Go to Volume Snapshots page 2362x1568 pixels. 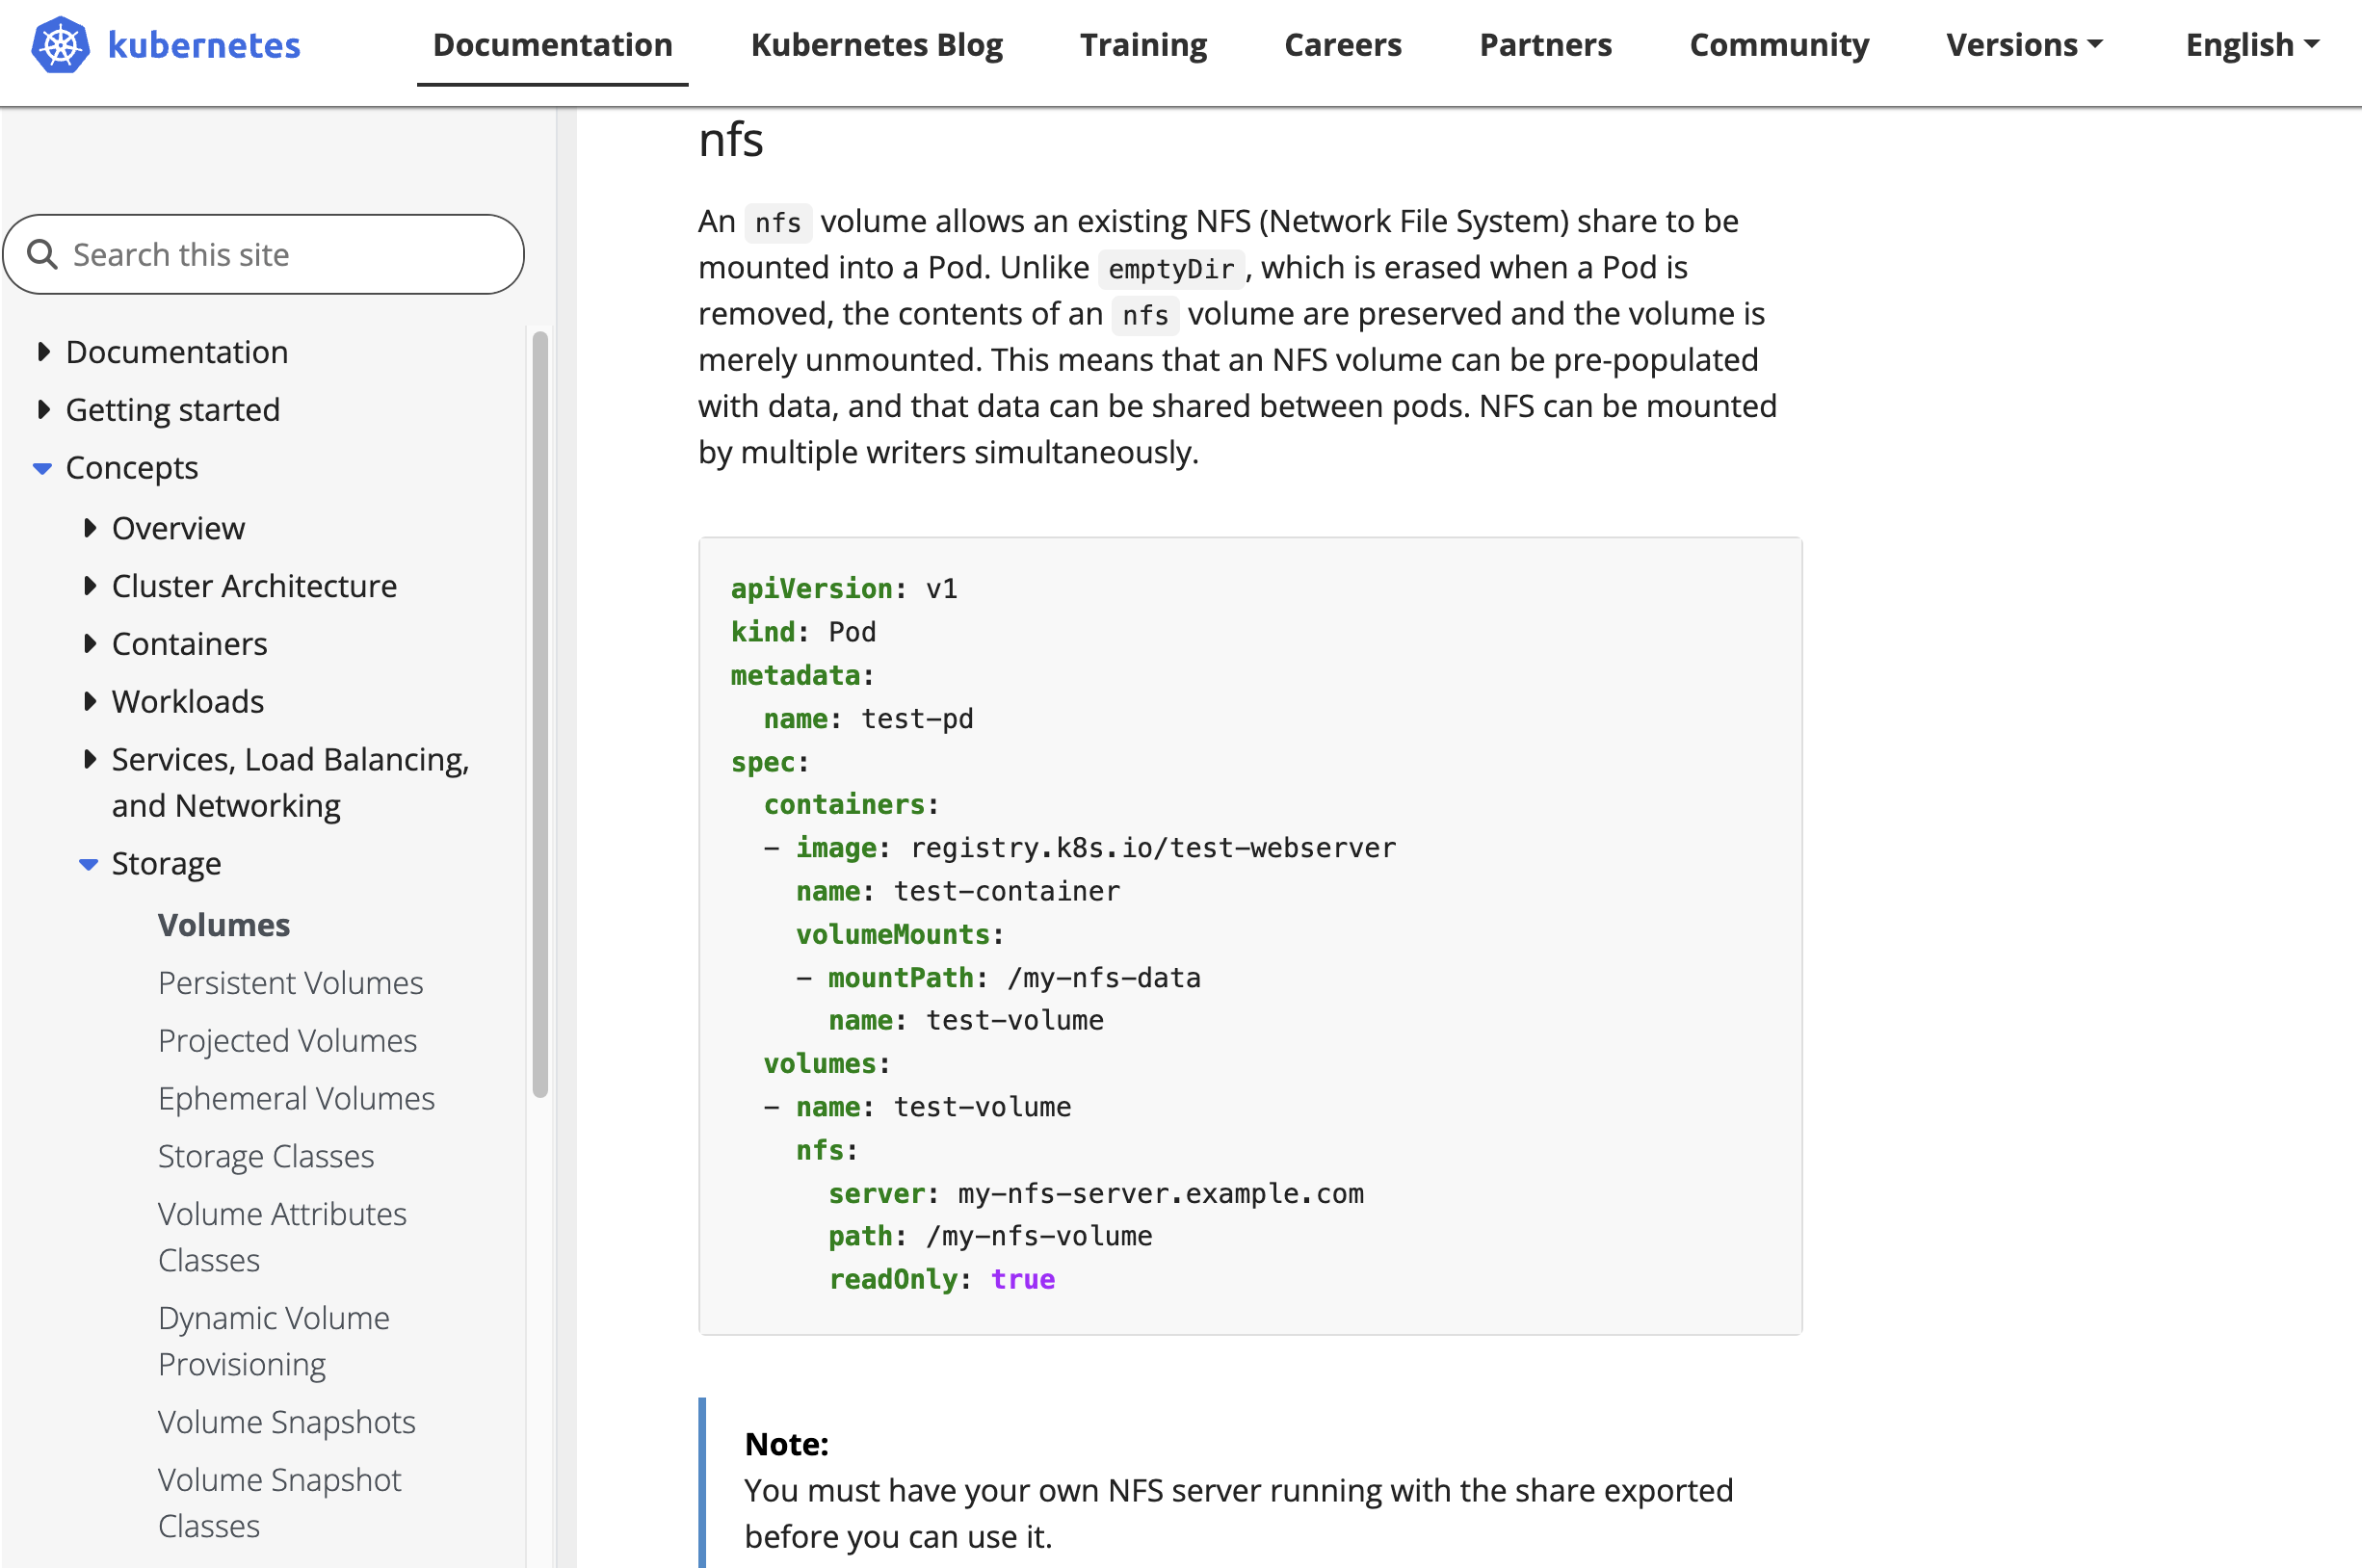[x=286, y=1422]
